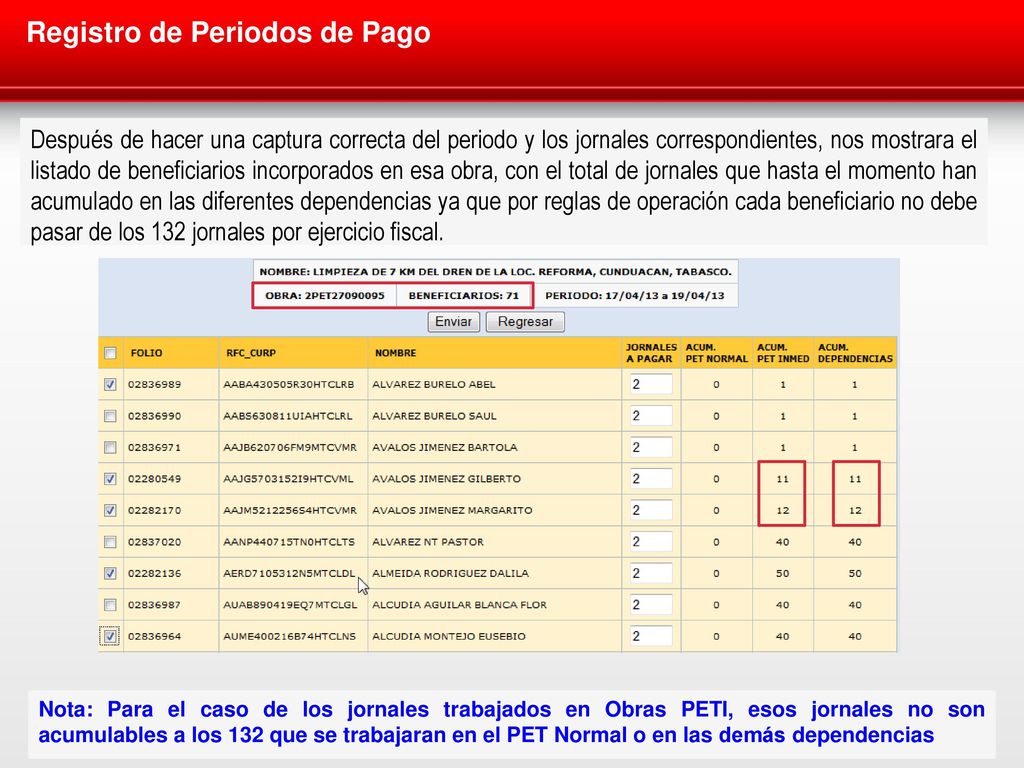The height and width of the screenshot is (768, 1024).
Task: Check the box for AVALOS JIMENEZ BARTOLA
Action: click(110, 447)
